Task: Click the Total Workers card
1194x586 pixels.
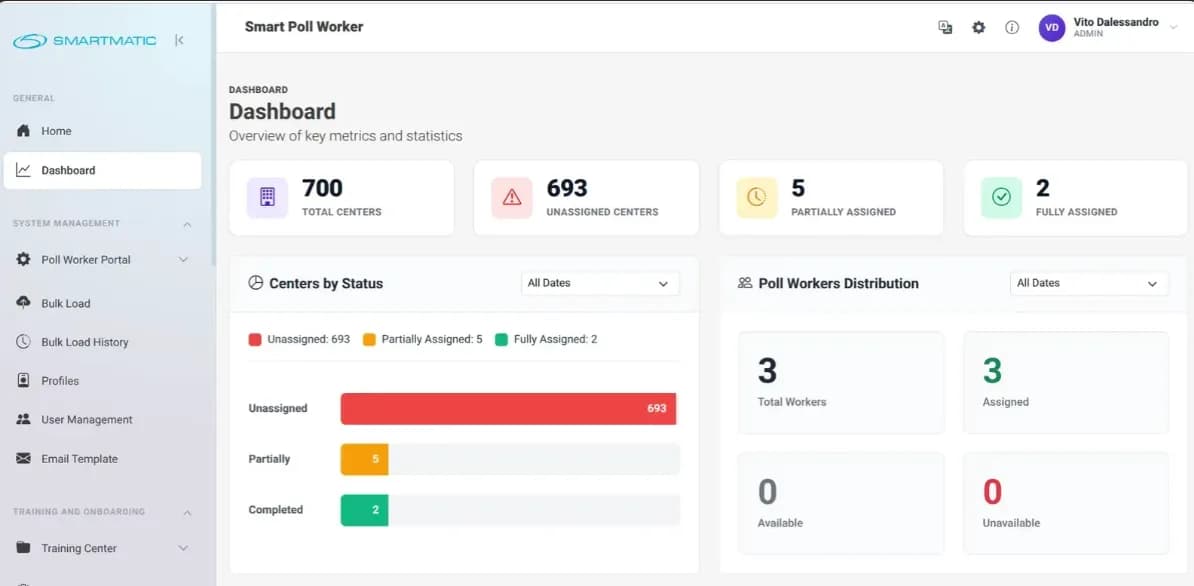Action: coord(841,382)
